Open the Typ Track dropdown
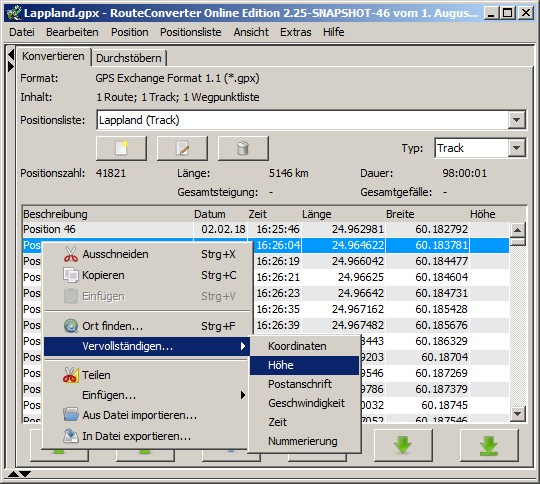 (x=516, y=148)
